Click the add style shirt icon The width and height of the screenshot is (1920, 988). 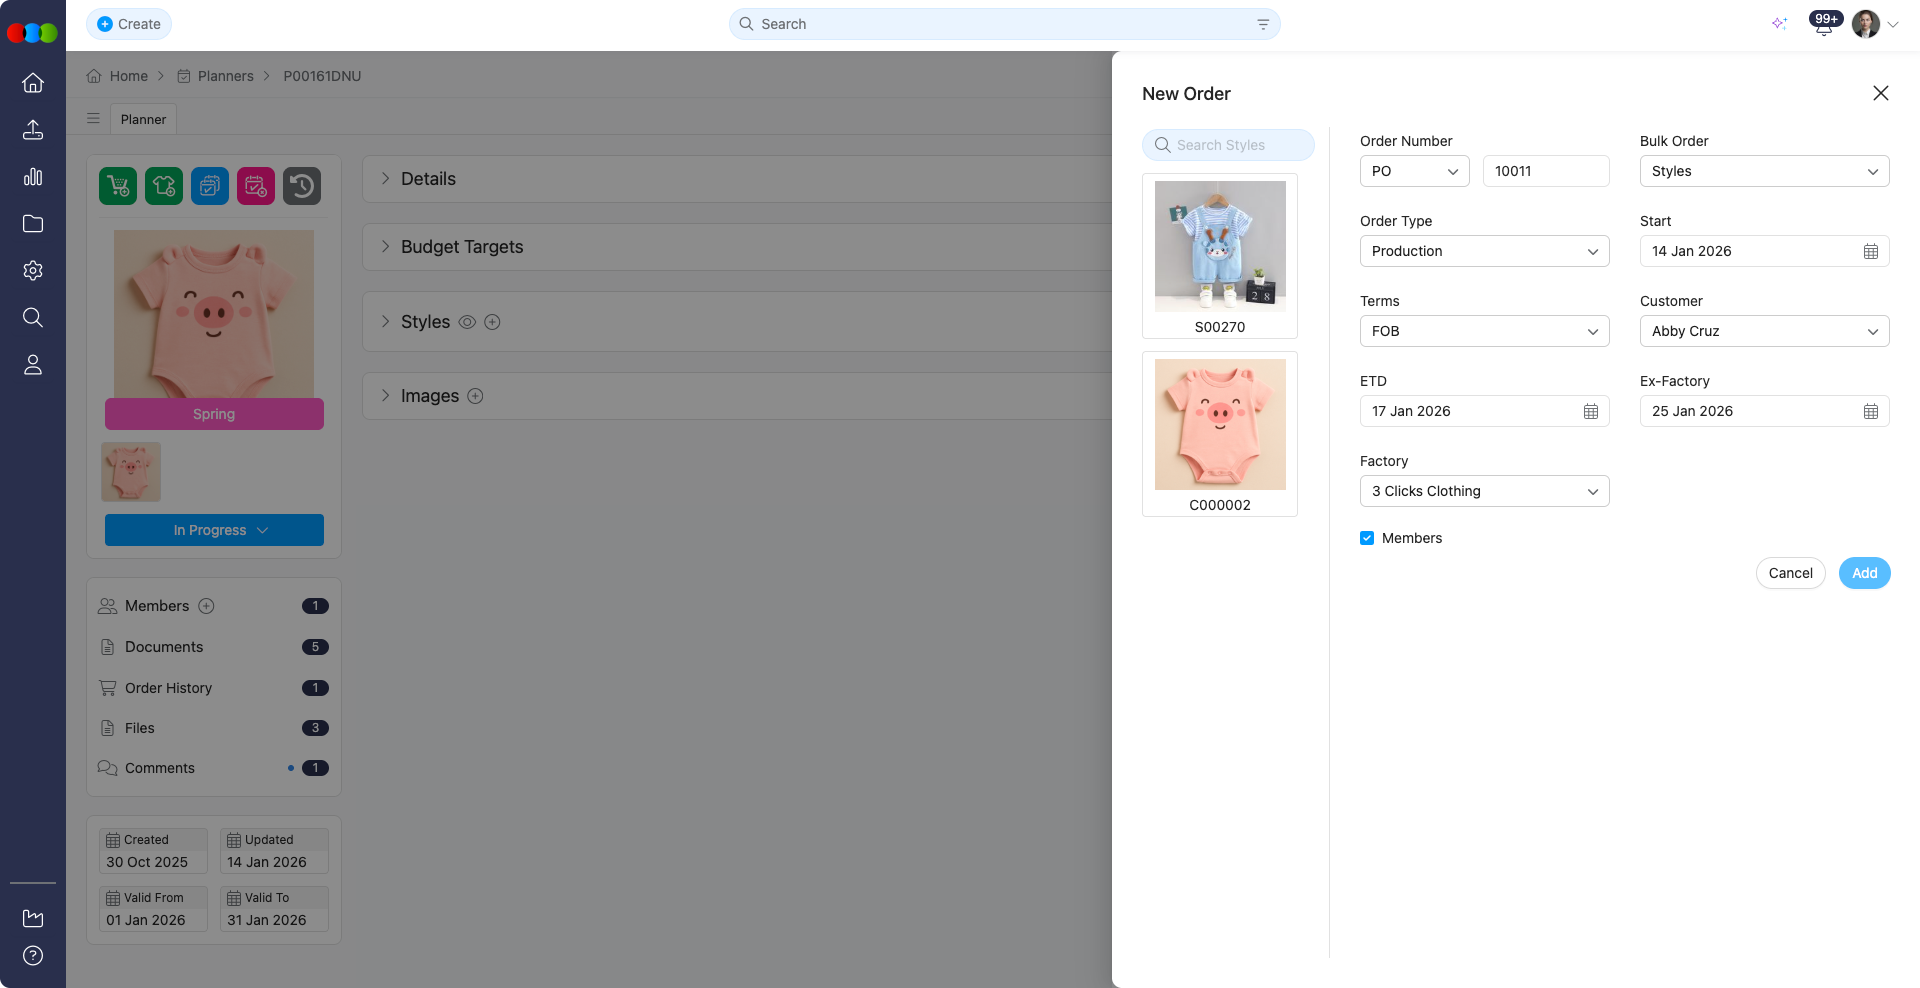(163, 186)
